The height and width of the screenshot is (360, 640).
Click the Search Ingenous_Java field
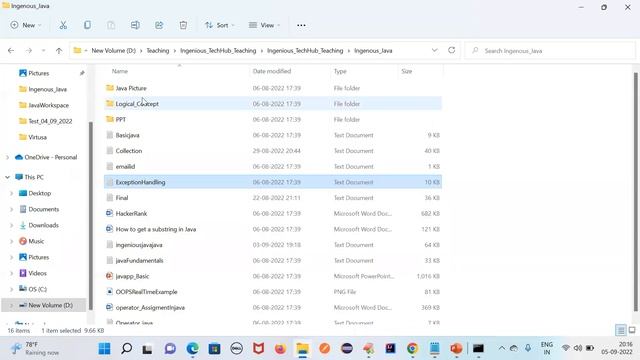pos(550,51)
